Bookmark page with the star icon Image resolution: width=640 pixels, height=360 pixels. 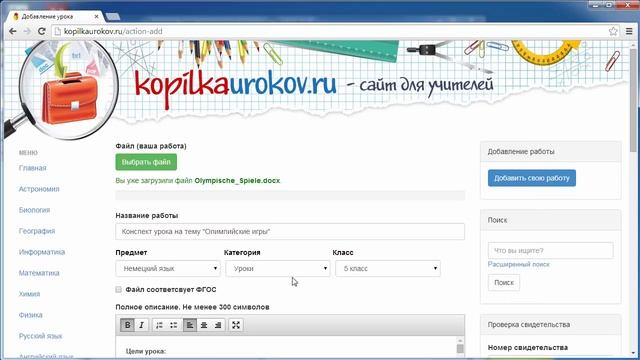[613, 31]
